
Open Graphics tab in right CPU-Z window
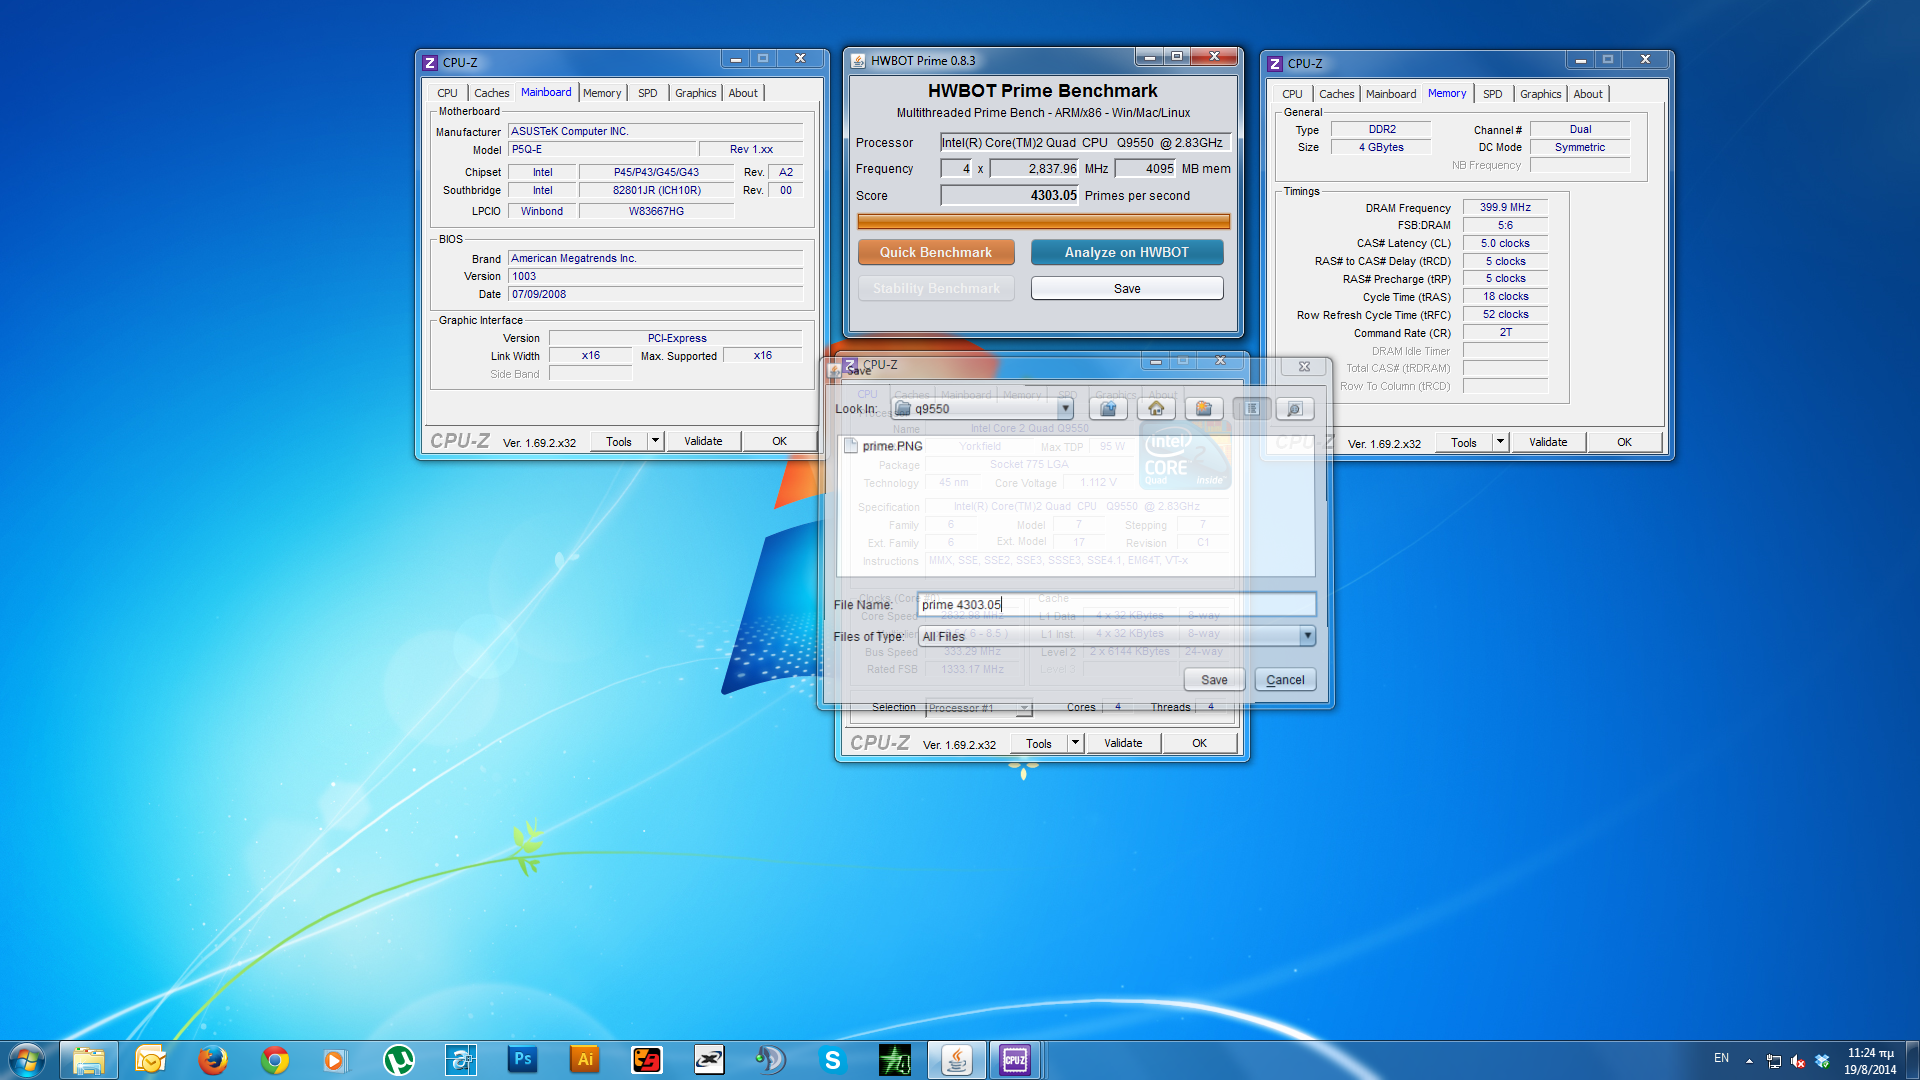pyautogui.click(x=1540, y=94)
